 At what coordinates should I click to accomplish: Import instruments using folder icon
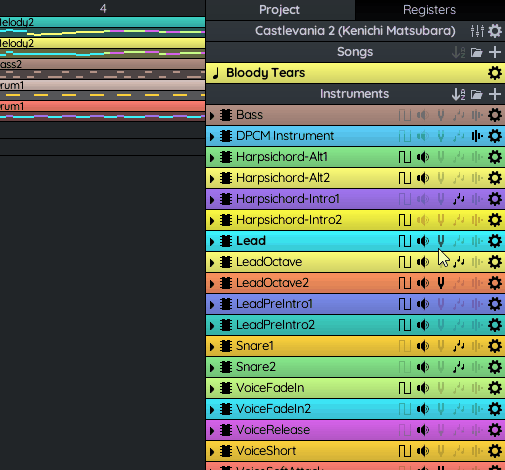(x=477, y=94)
